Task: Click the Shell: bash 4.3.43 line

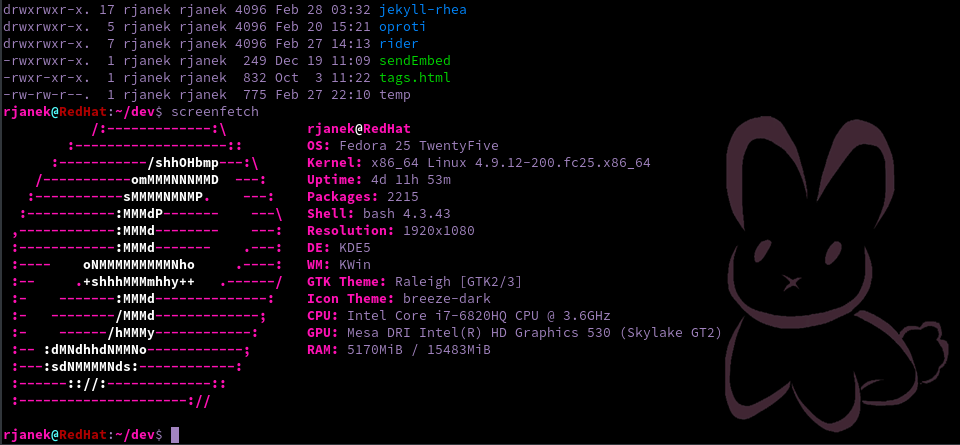Action: tap(379, 214)
